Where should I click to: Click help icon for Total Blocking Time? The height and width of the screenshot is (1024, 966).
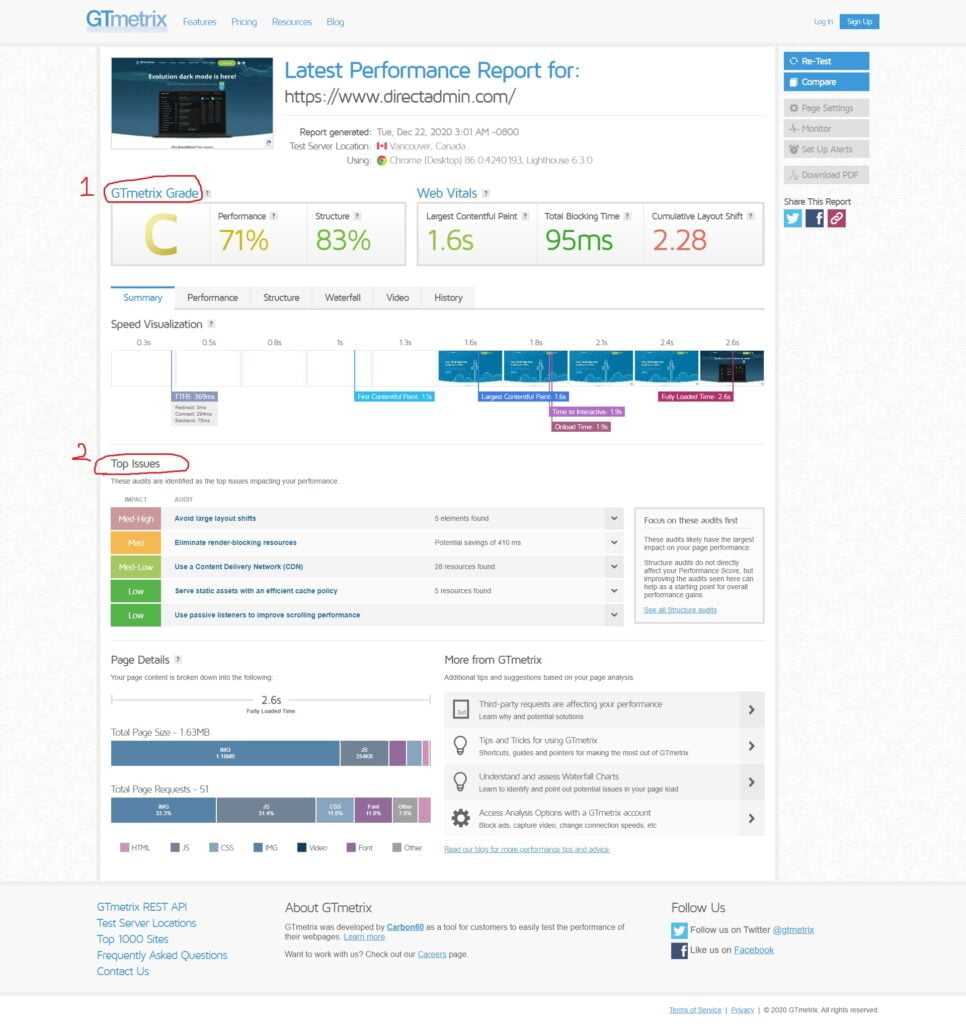[x=628, y=216]
